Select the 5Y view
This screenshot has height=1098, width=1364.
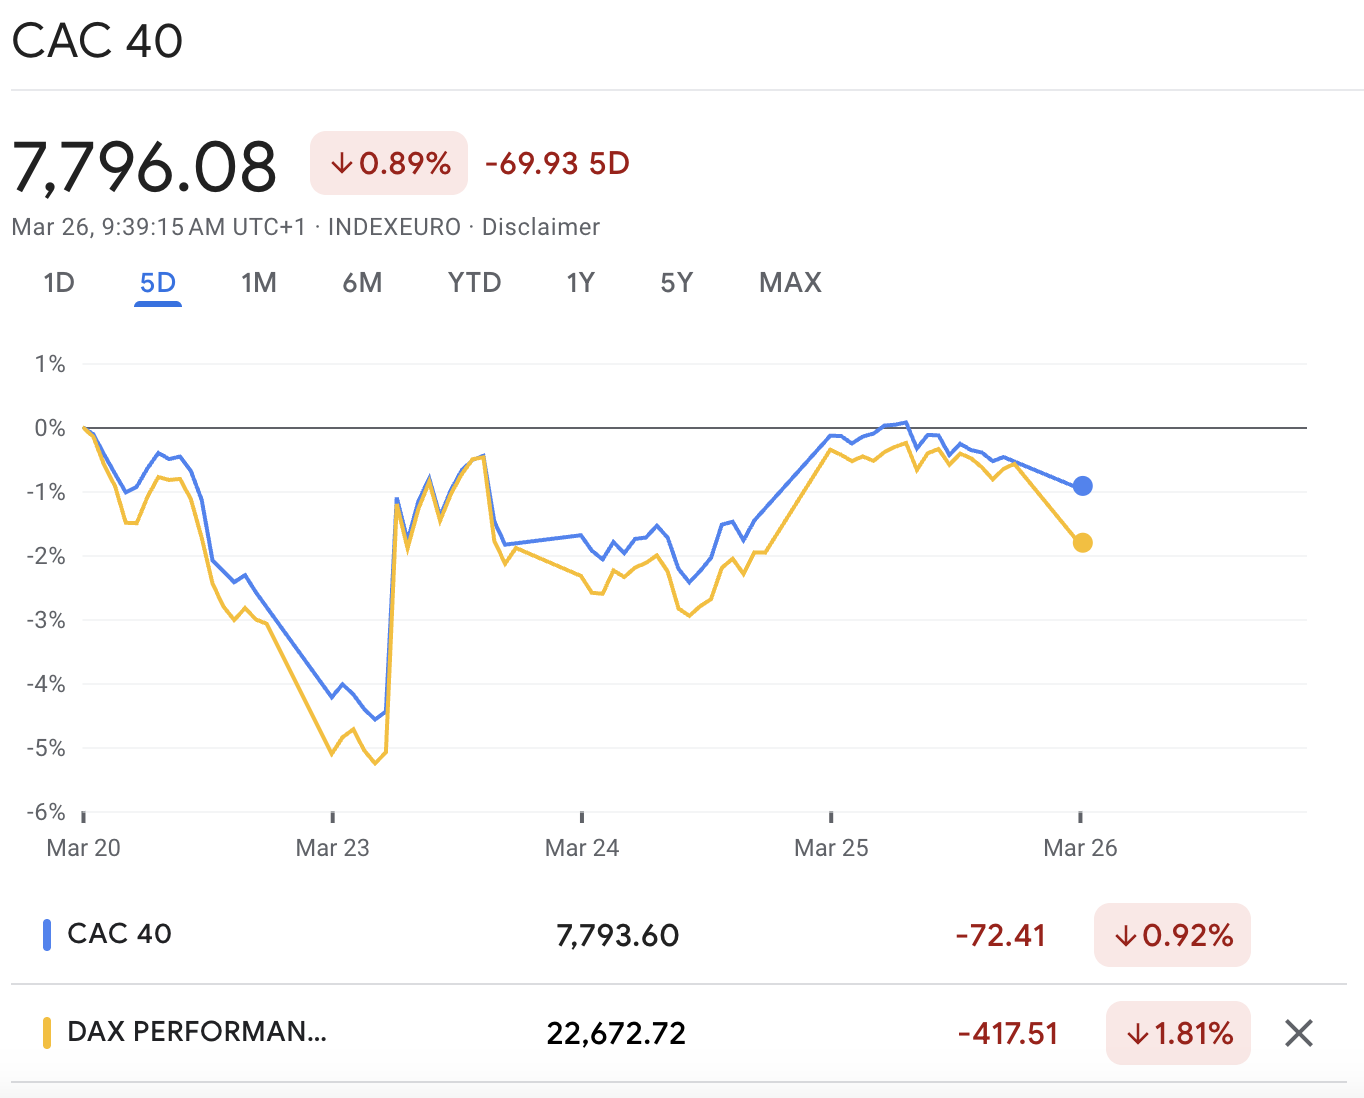(x=675, y=283)
